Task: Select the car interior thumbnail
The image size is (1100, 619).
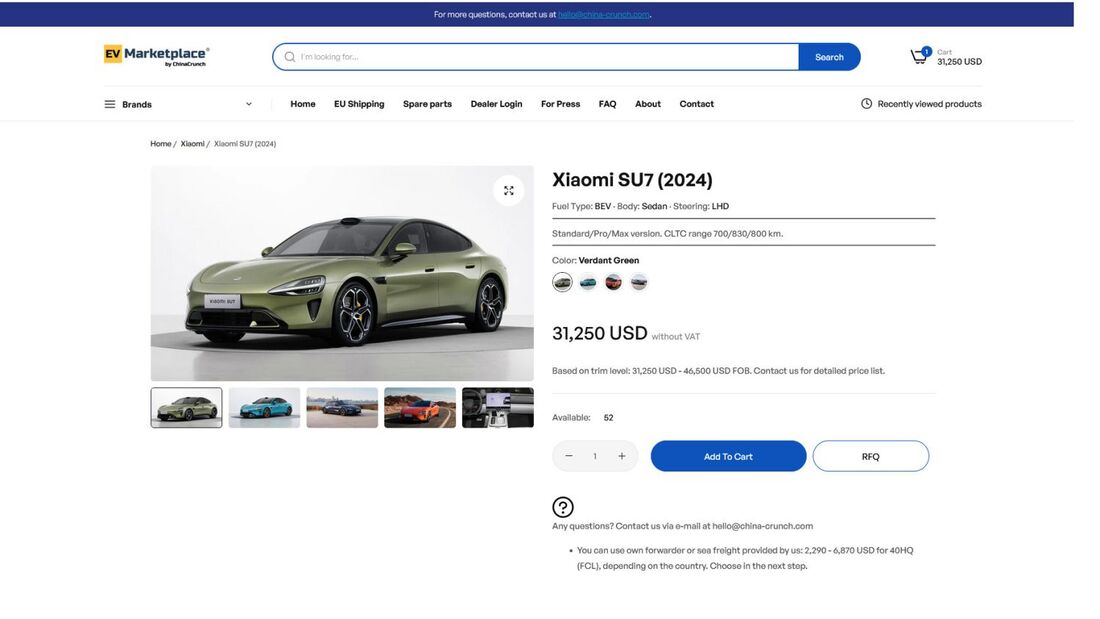Action: coord(498,408)
